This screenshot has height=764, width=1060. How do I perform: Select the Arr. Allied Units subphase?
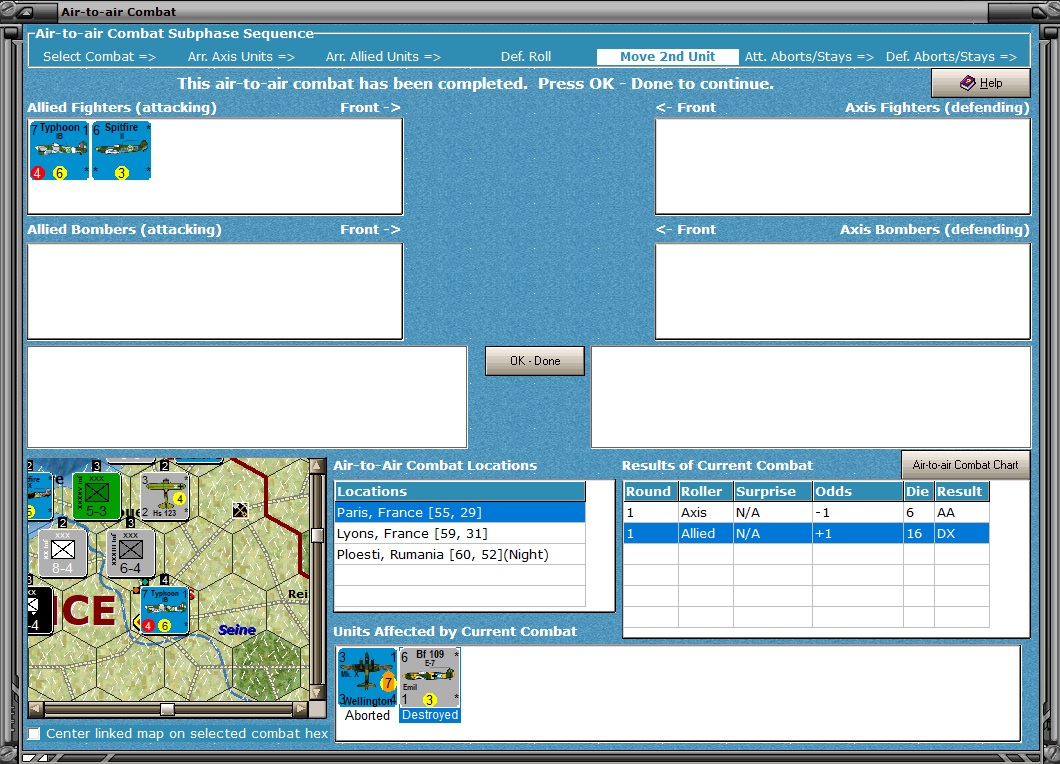point(383,57)
